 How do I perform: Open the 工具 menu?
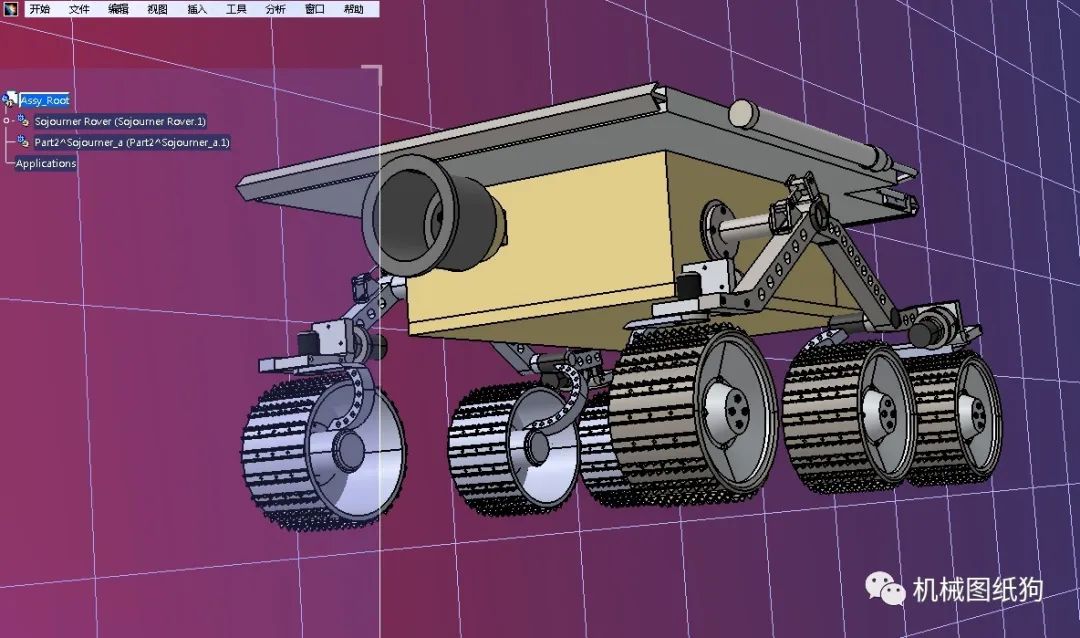pyautogui.click(x=236, y=9)
